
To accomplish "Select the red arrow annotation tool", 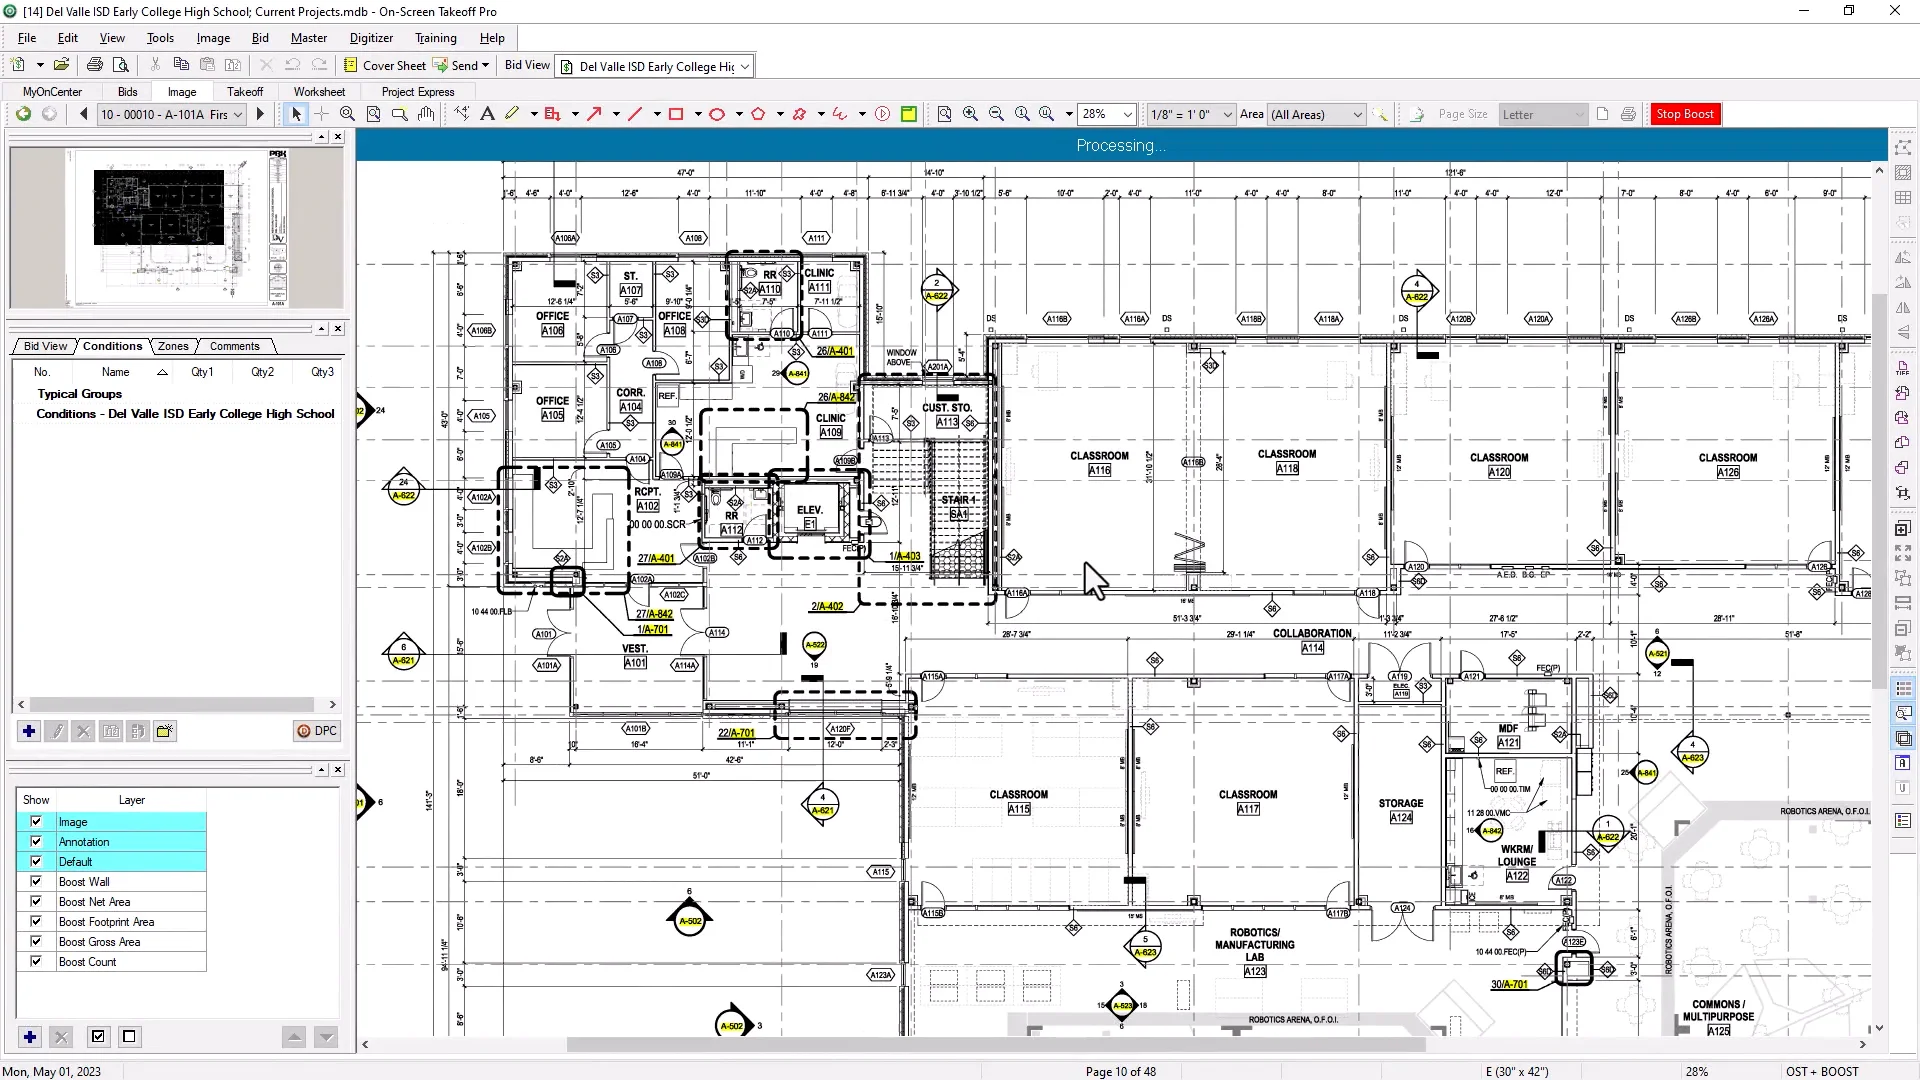I will click(x=594, y=114).
